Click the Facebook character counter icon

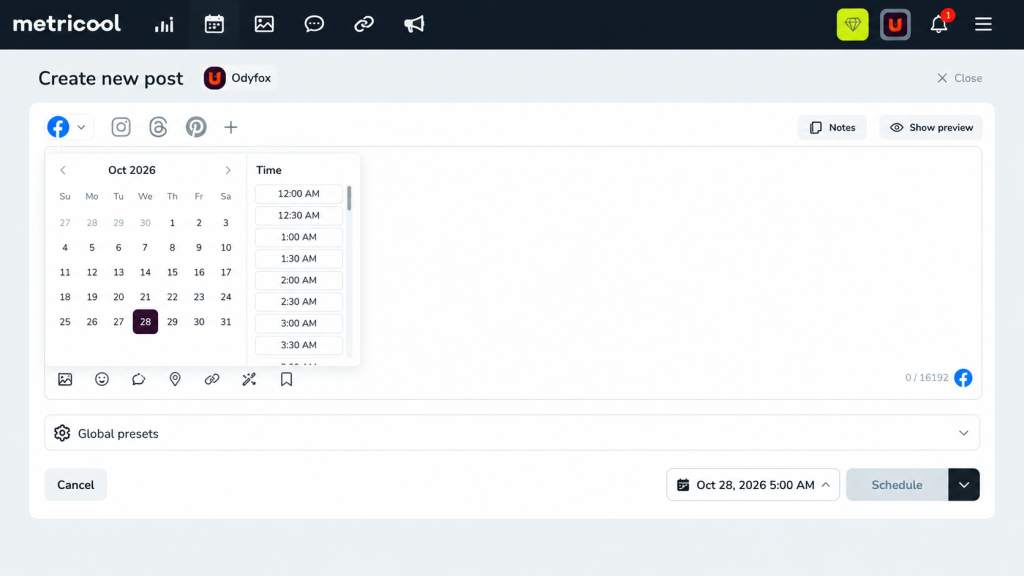tap(963, 378)
